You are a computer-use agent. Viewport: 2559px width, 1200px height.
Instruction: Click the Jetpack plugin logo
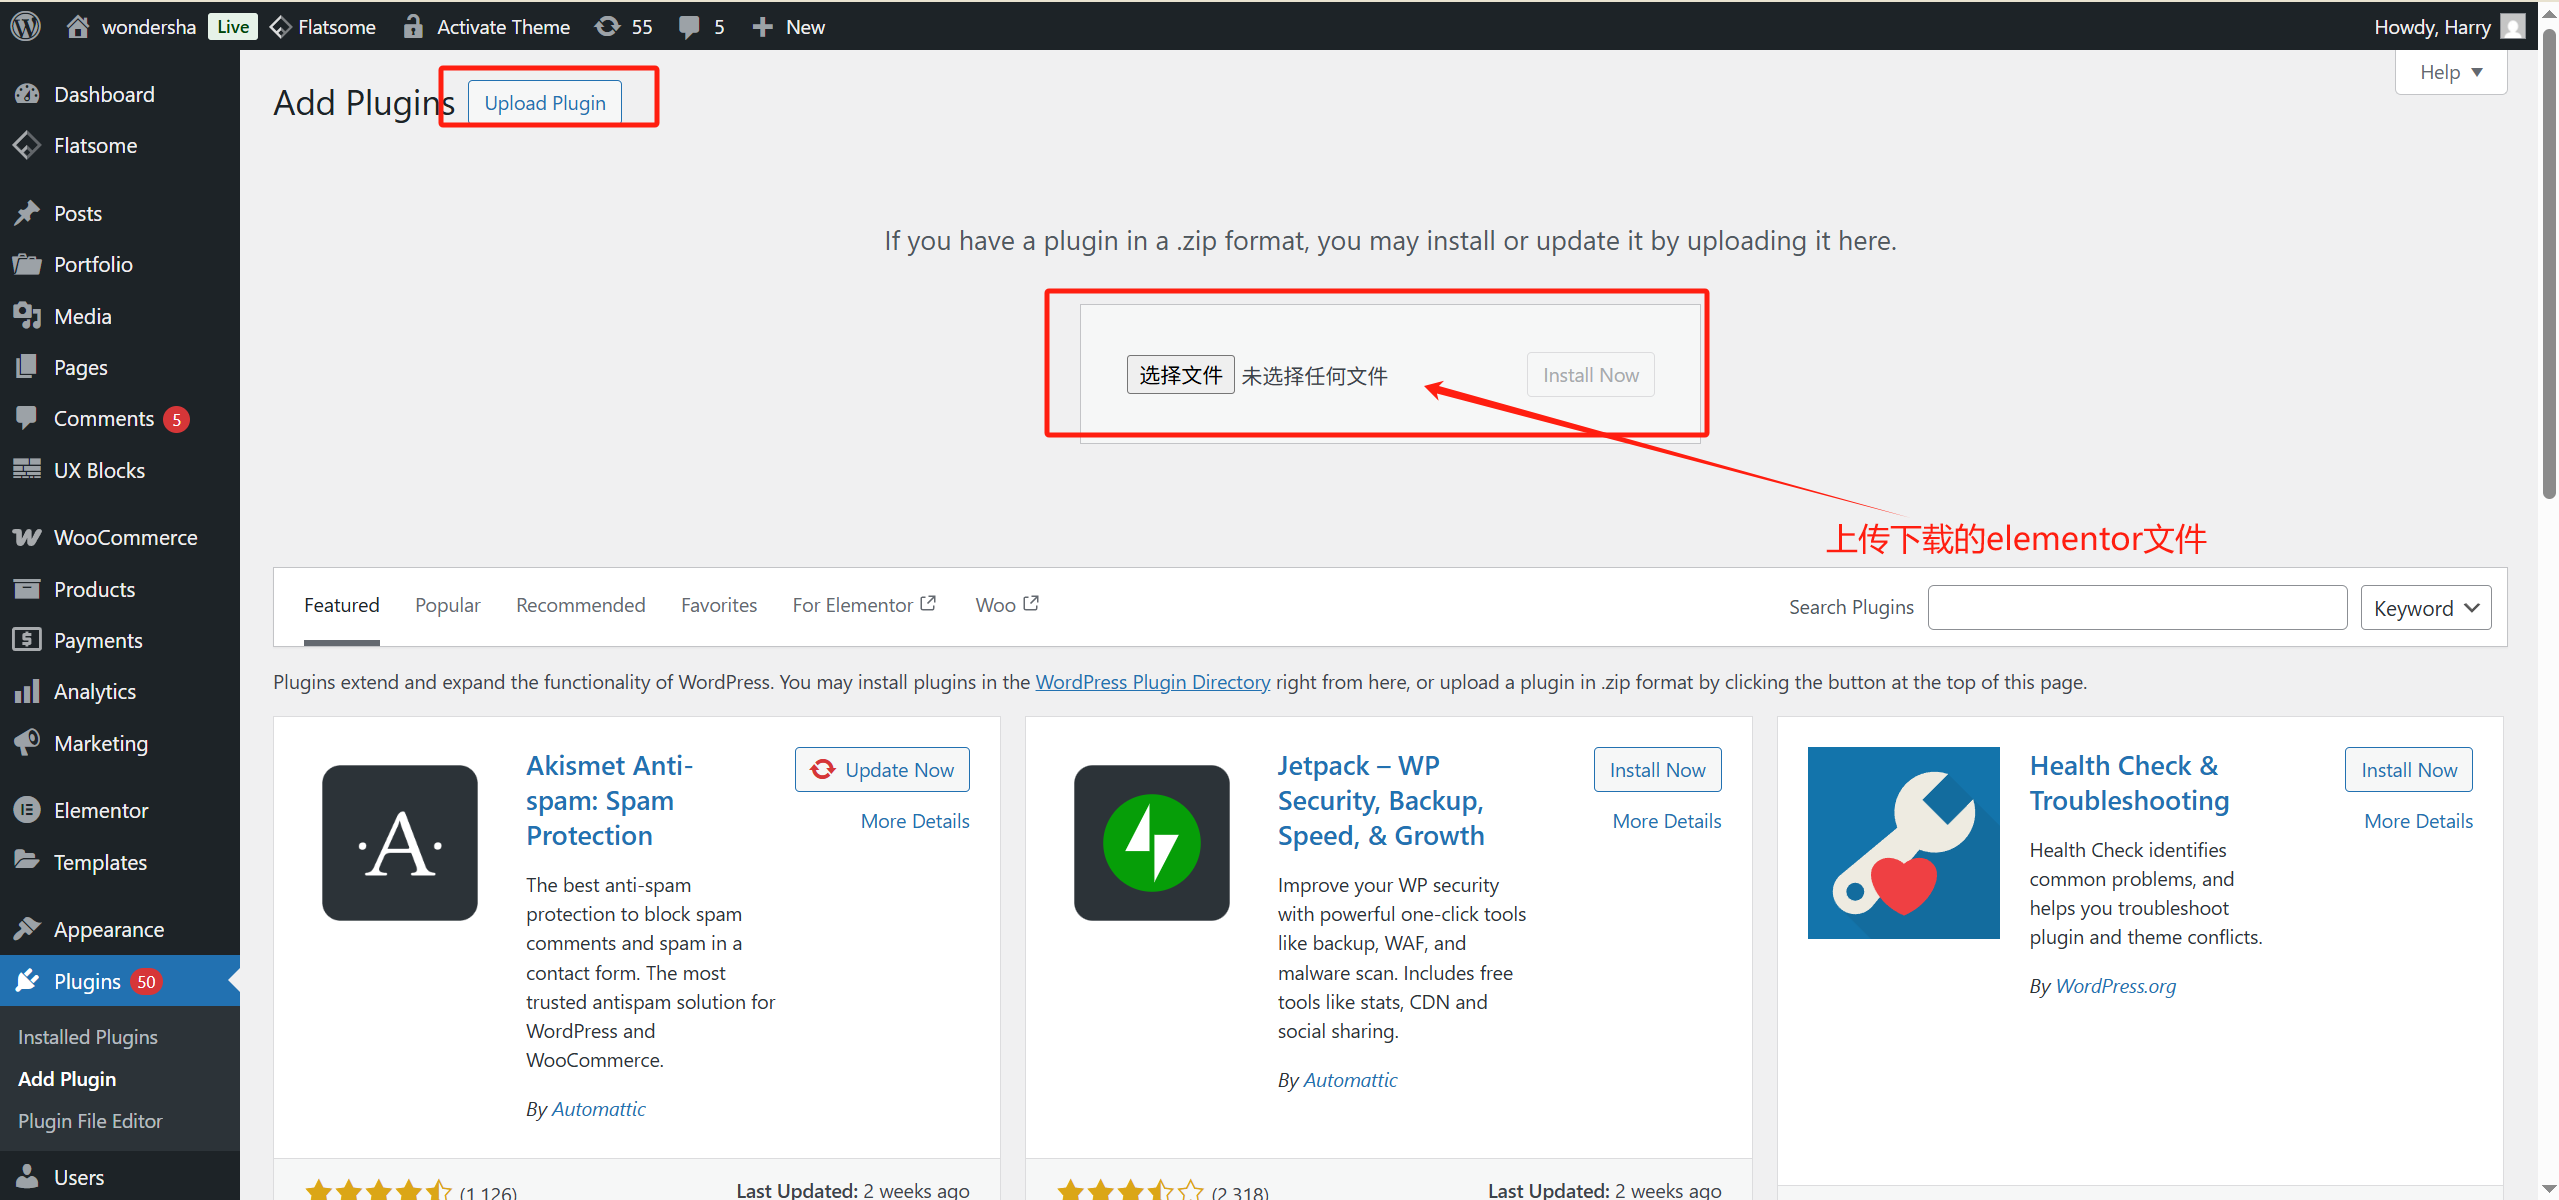pyautogui.click(x=1151, y=842)
